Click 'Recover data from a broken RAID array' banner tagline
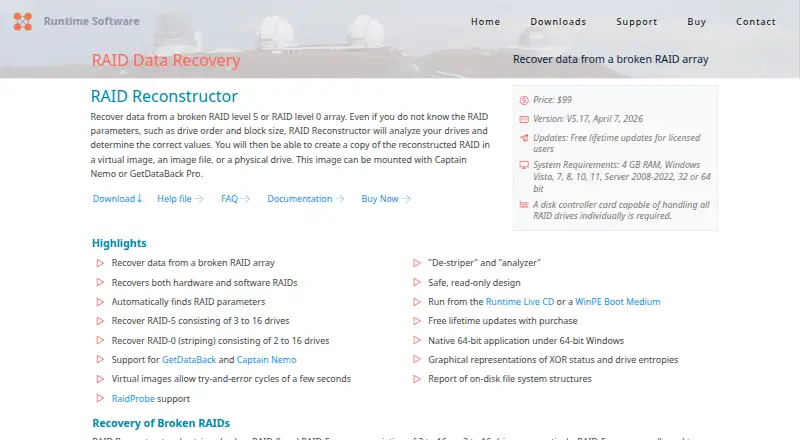Image resolution: width=800 pixels, height=440 pixels. (x=611, y=59)
